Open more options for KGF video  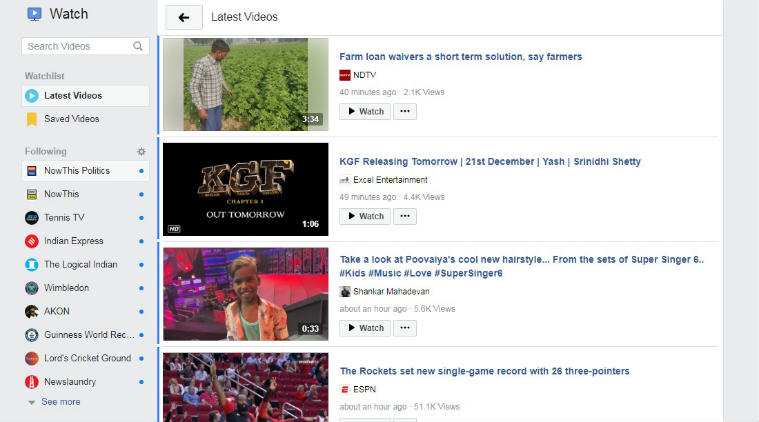click(405, 216)
